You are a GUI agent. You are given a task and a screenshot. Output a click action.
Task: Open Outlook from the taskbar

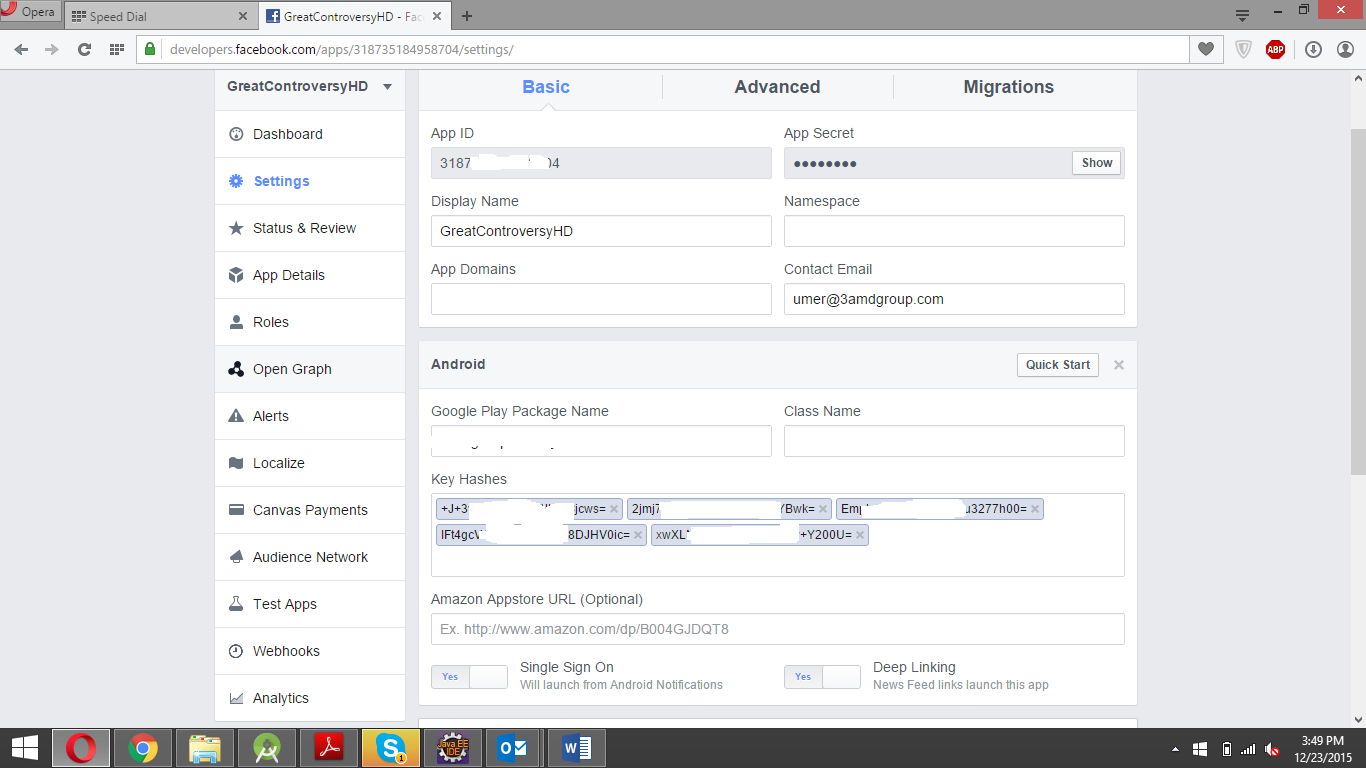[515, 748]
